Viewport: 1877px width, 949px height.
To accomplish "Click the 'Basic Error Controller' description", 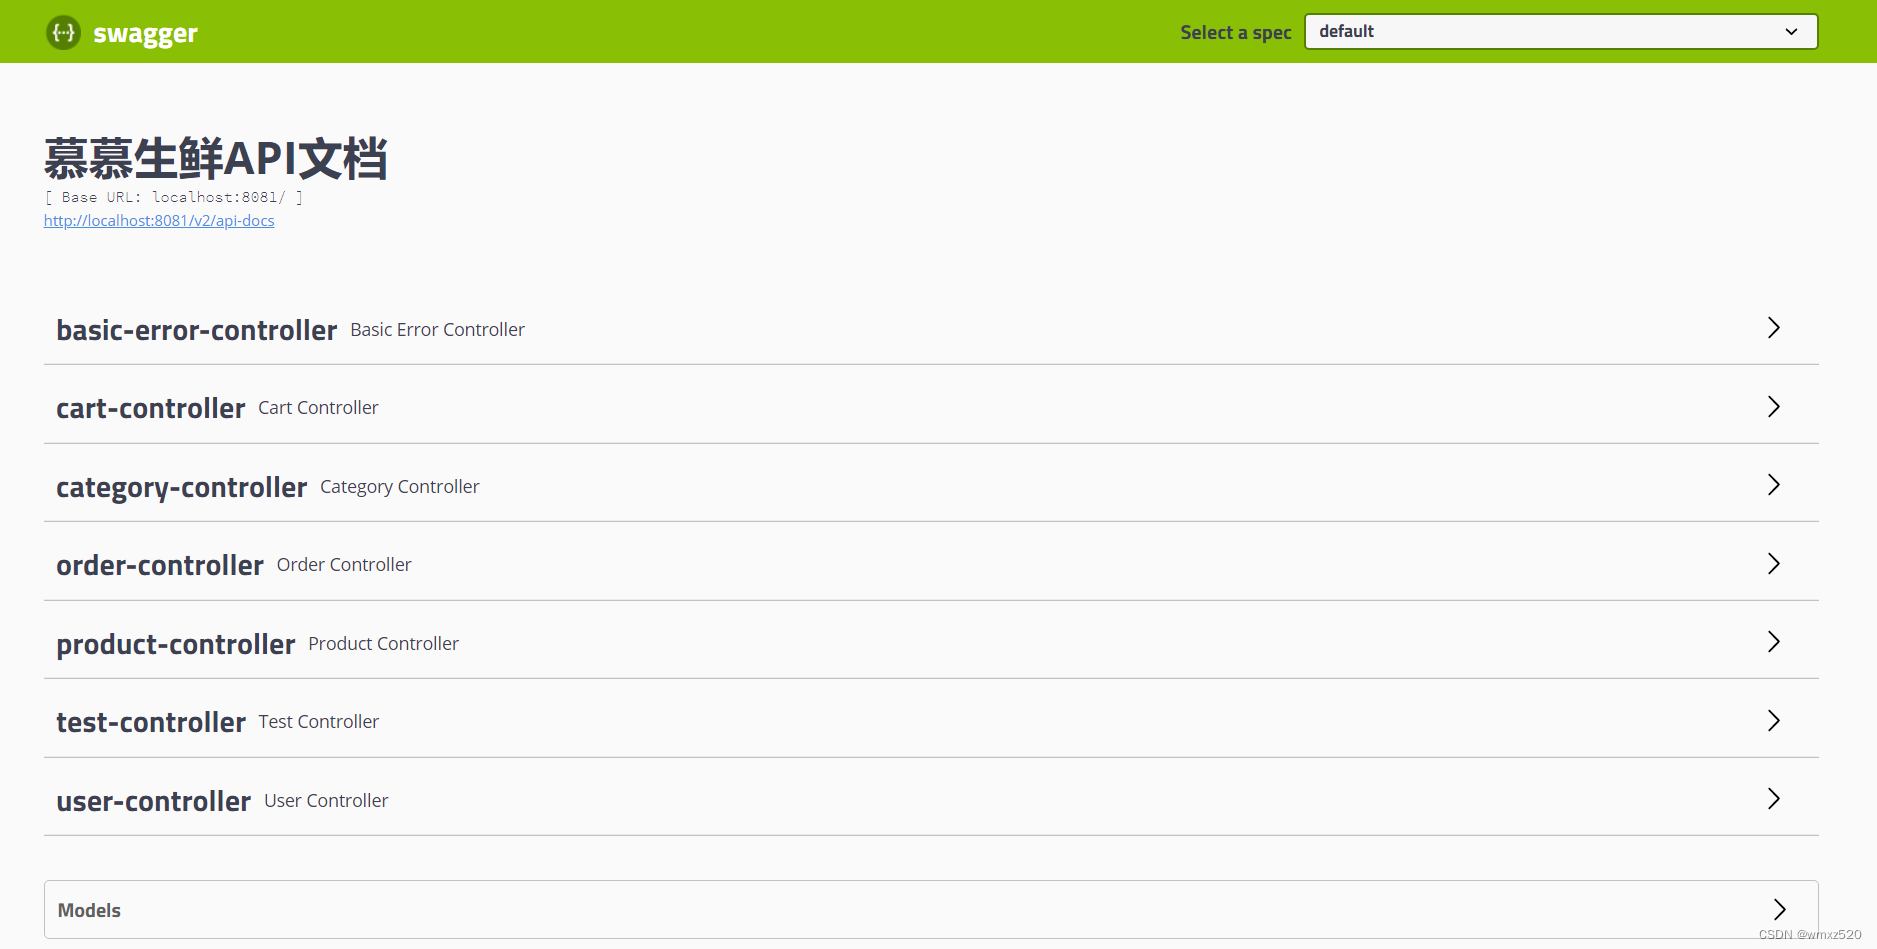I will click(x=437, y=329).
